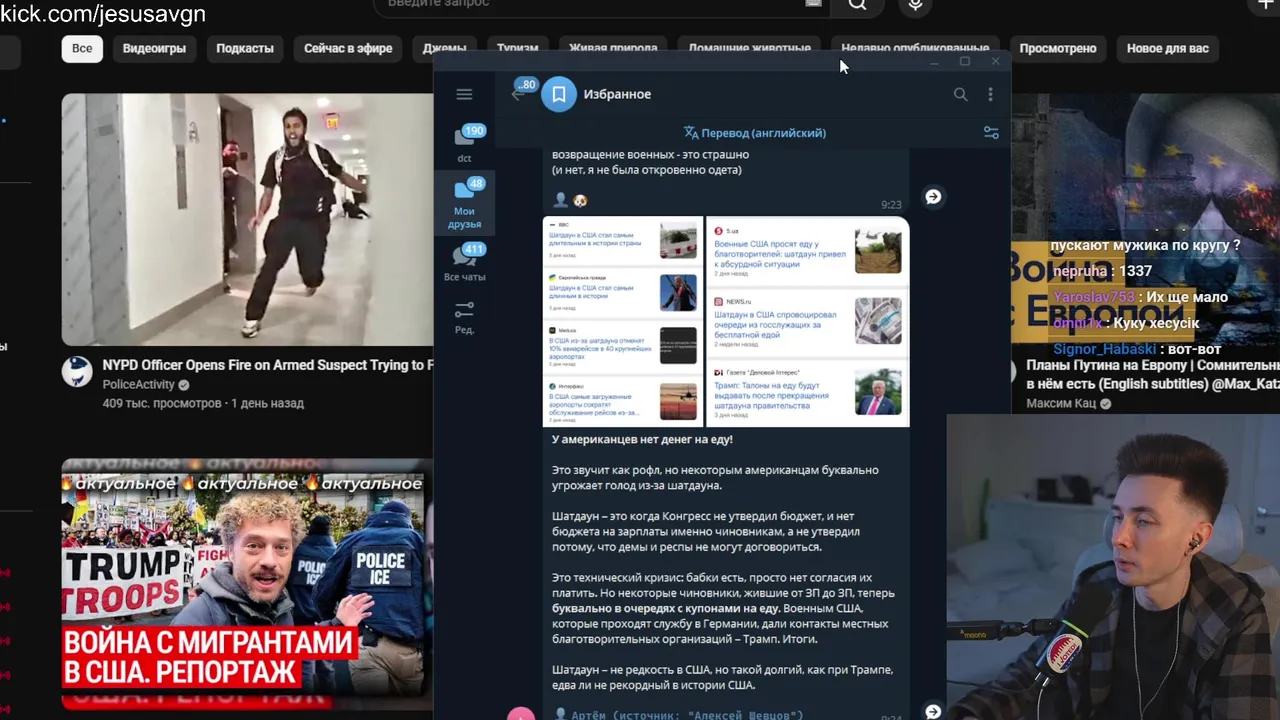Select the dct chat folder
1280x720 pixels.
click(x=465, y=144)
